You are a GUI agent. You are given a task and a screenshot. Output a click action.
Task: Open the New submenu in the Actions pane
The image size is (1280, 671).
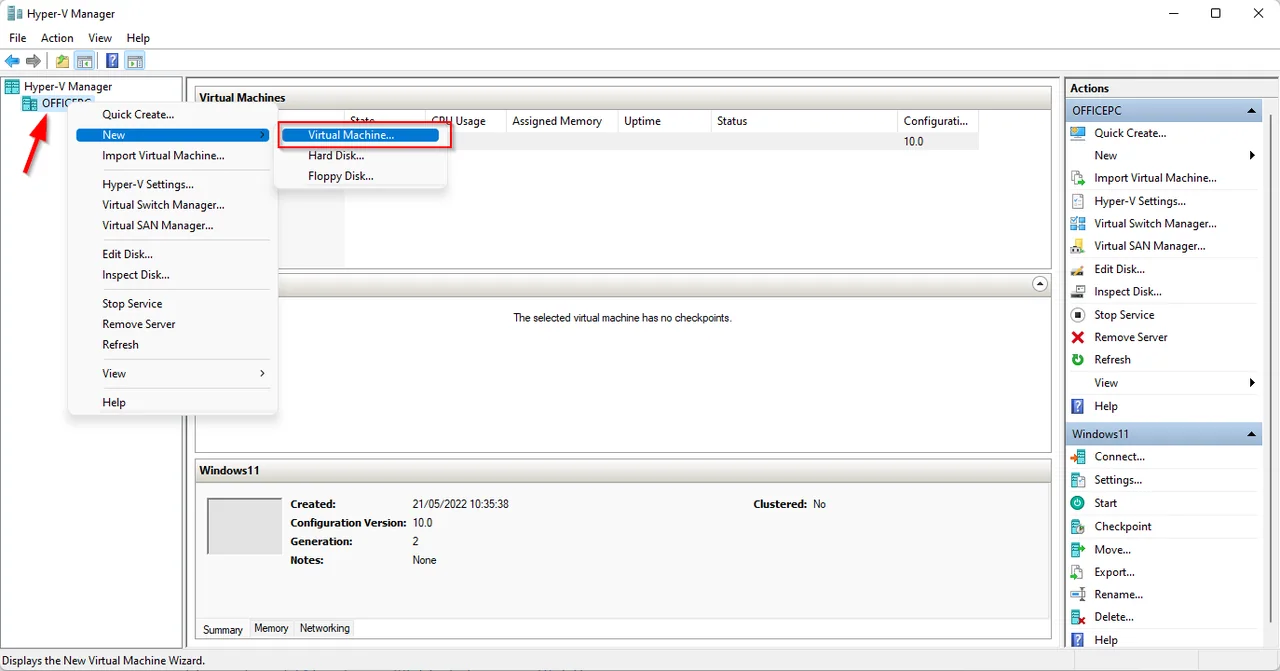coord(1164,156)
